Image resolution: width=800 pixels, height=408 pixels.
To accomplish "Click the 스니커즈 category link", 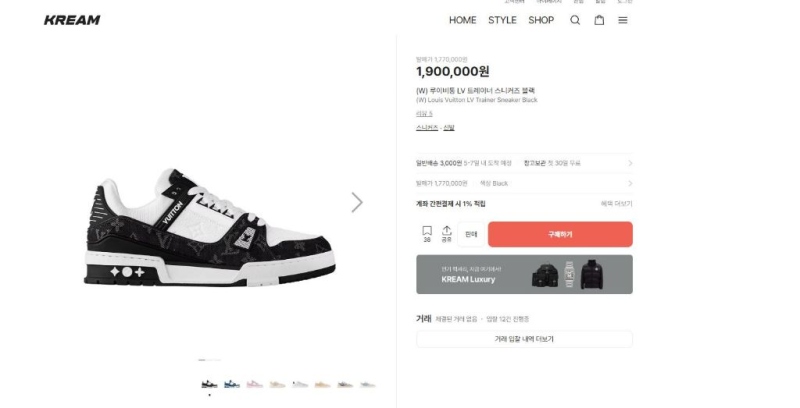I will click(426, 128).
